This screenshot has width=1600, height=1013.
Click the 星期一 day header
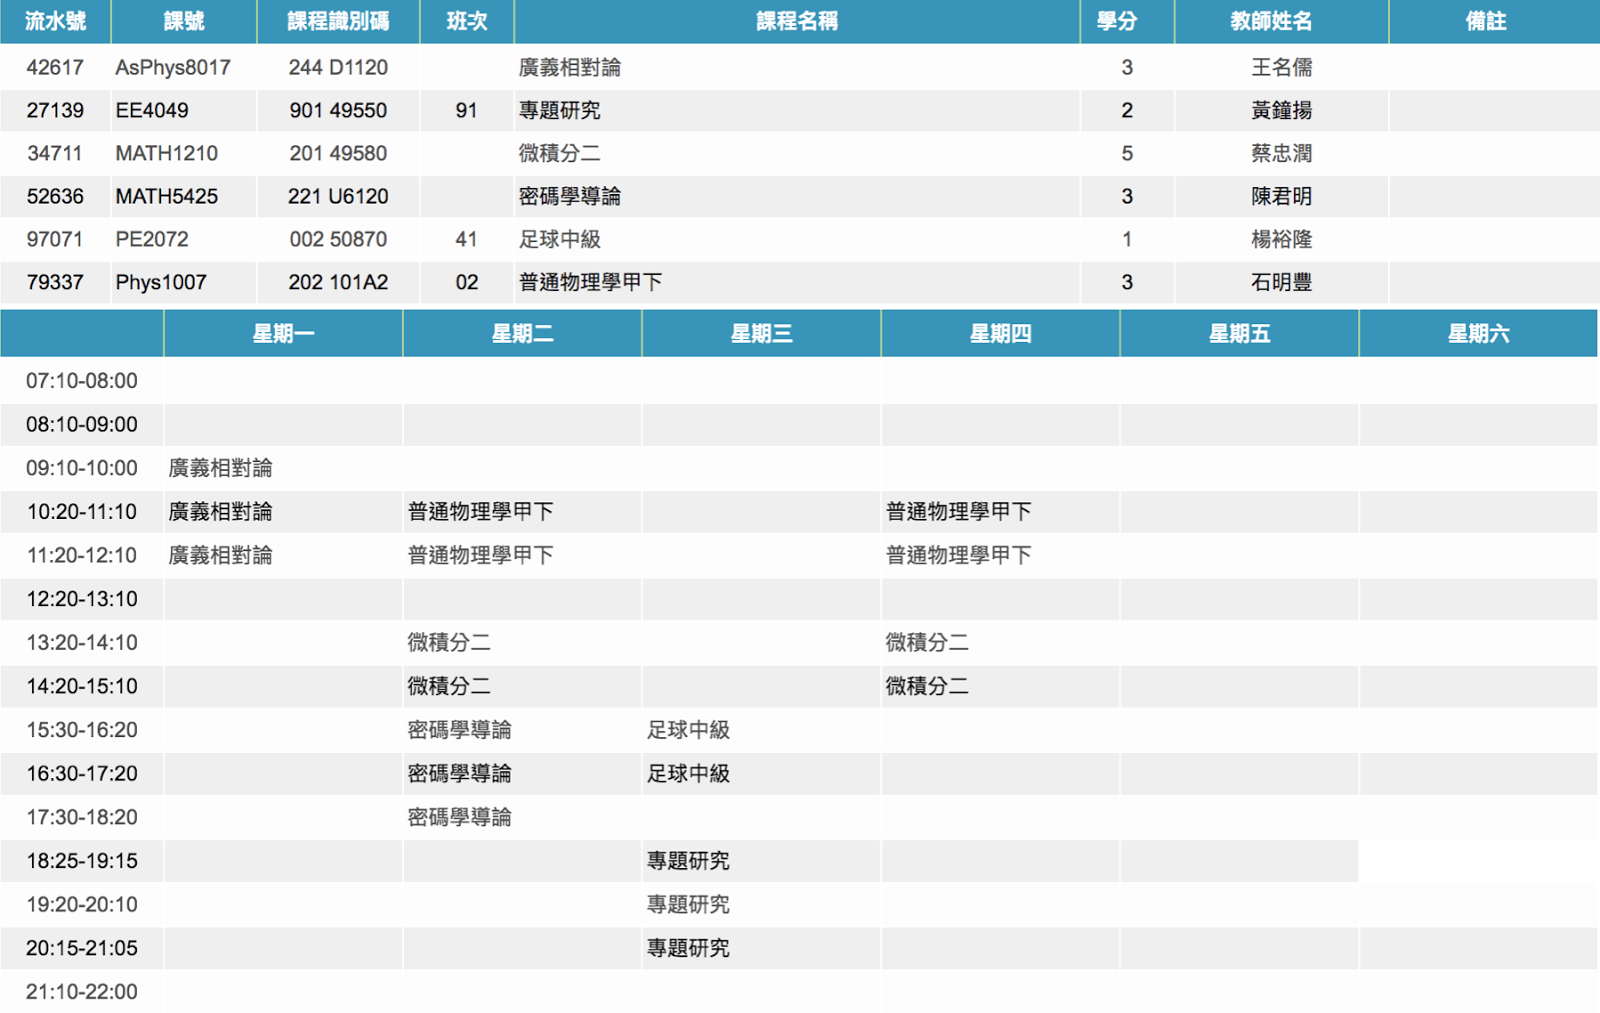[x=283, y=334]
